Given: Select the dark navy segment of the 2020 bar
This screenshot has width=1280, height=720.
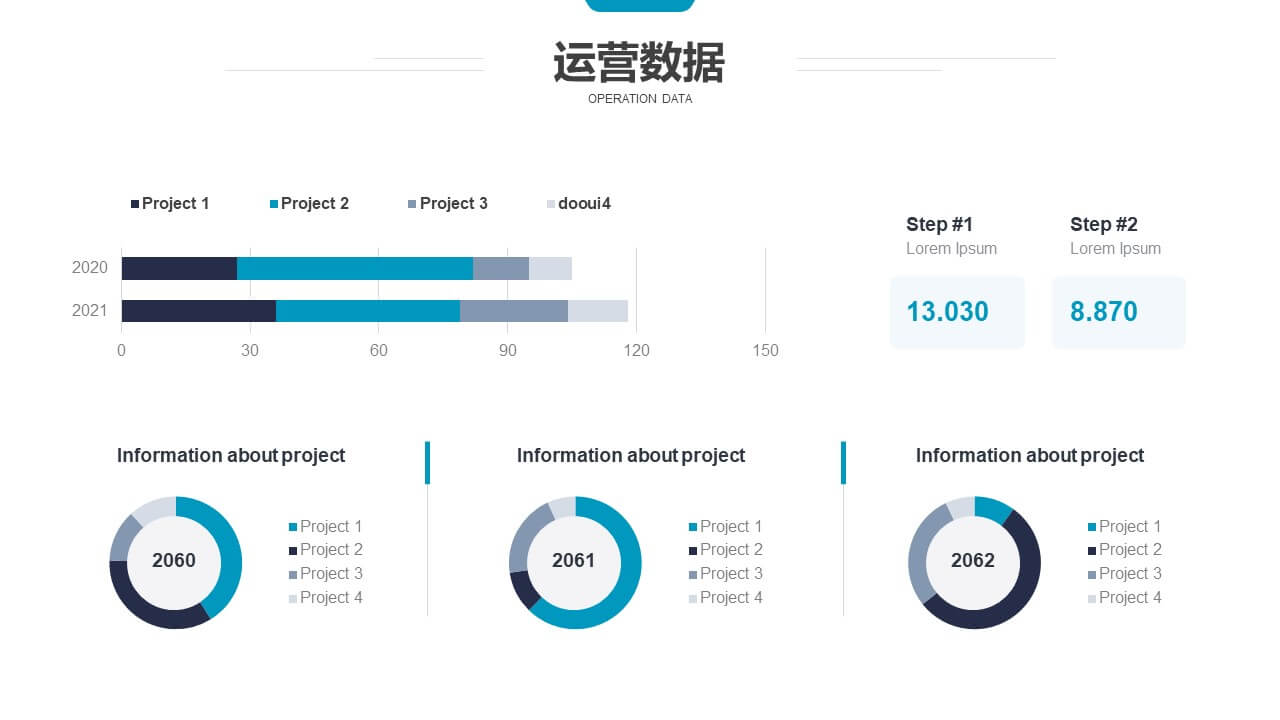Looking at the screenshot, I should (x=179, y=268).
